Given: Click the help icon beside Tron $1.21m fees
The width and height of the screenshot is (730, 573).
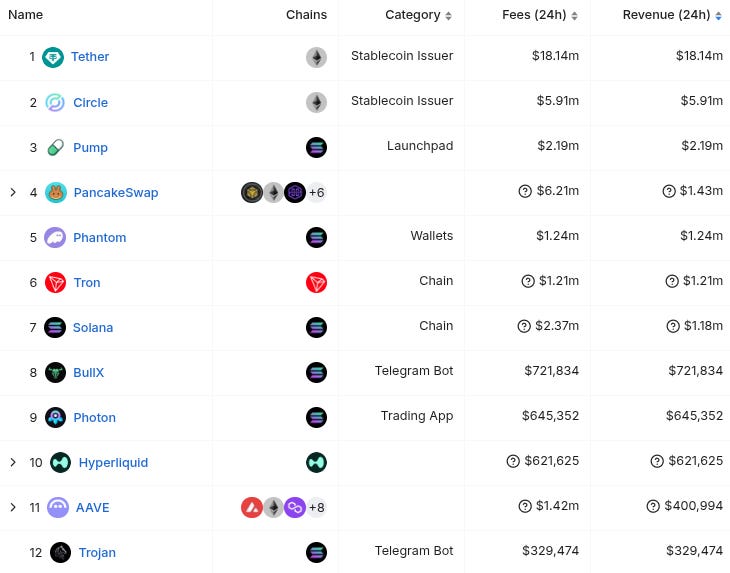Looking at the screenshot, I should point(527,281).
